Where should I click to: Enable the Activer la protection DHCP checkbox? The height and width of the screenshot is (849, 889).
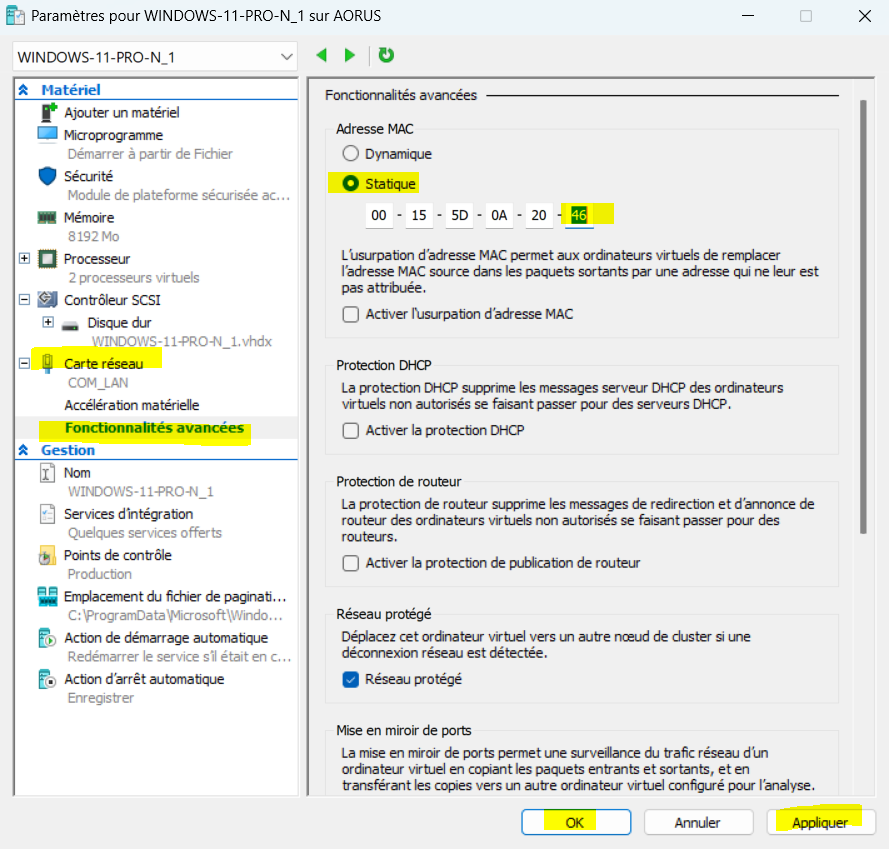pyautogui.click(x=350, y=430)
